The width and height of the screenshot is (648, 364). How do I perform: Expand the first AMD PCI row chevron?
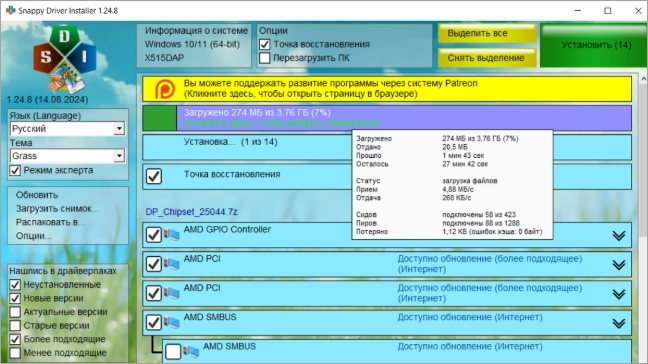pos(619,265)
